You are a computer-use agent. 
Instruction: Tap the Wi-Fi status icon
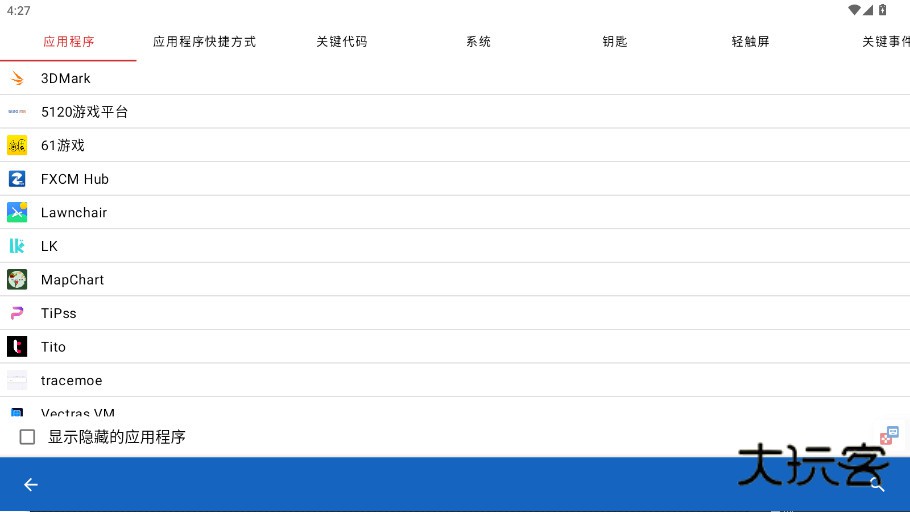tap(854, 10)
